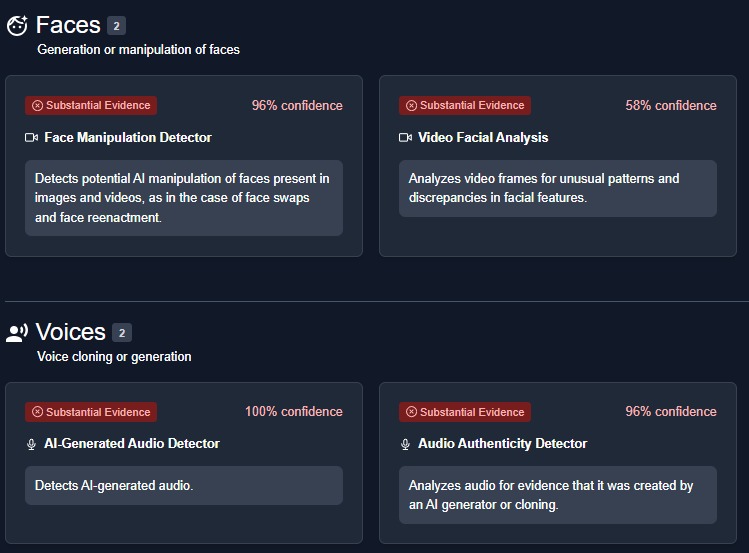Click the 58% confidence value

(x=671, y=106)
